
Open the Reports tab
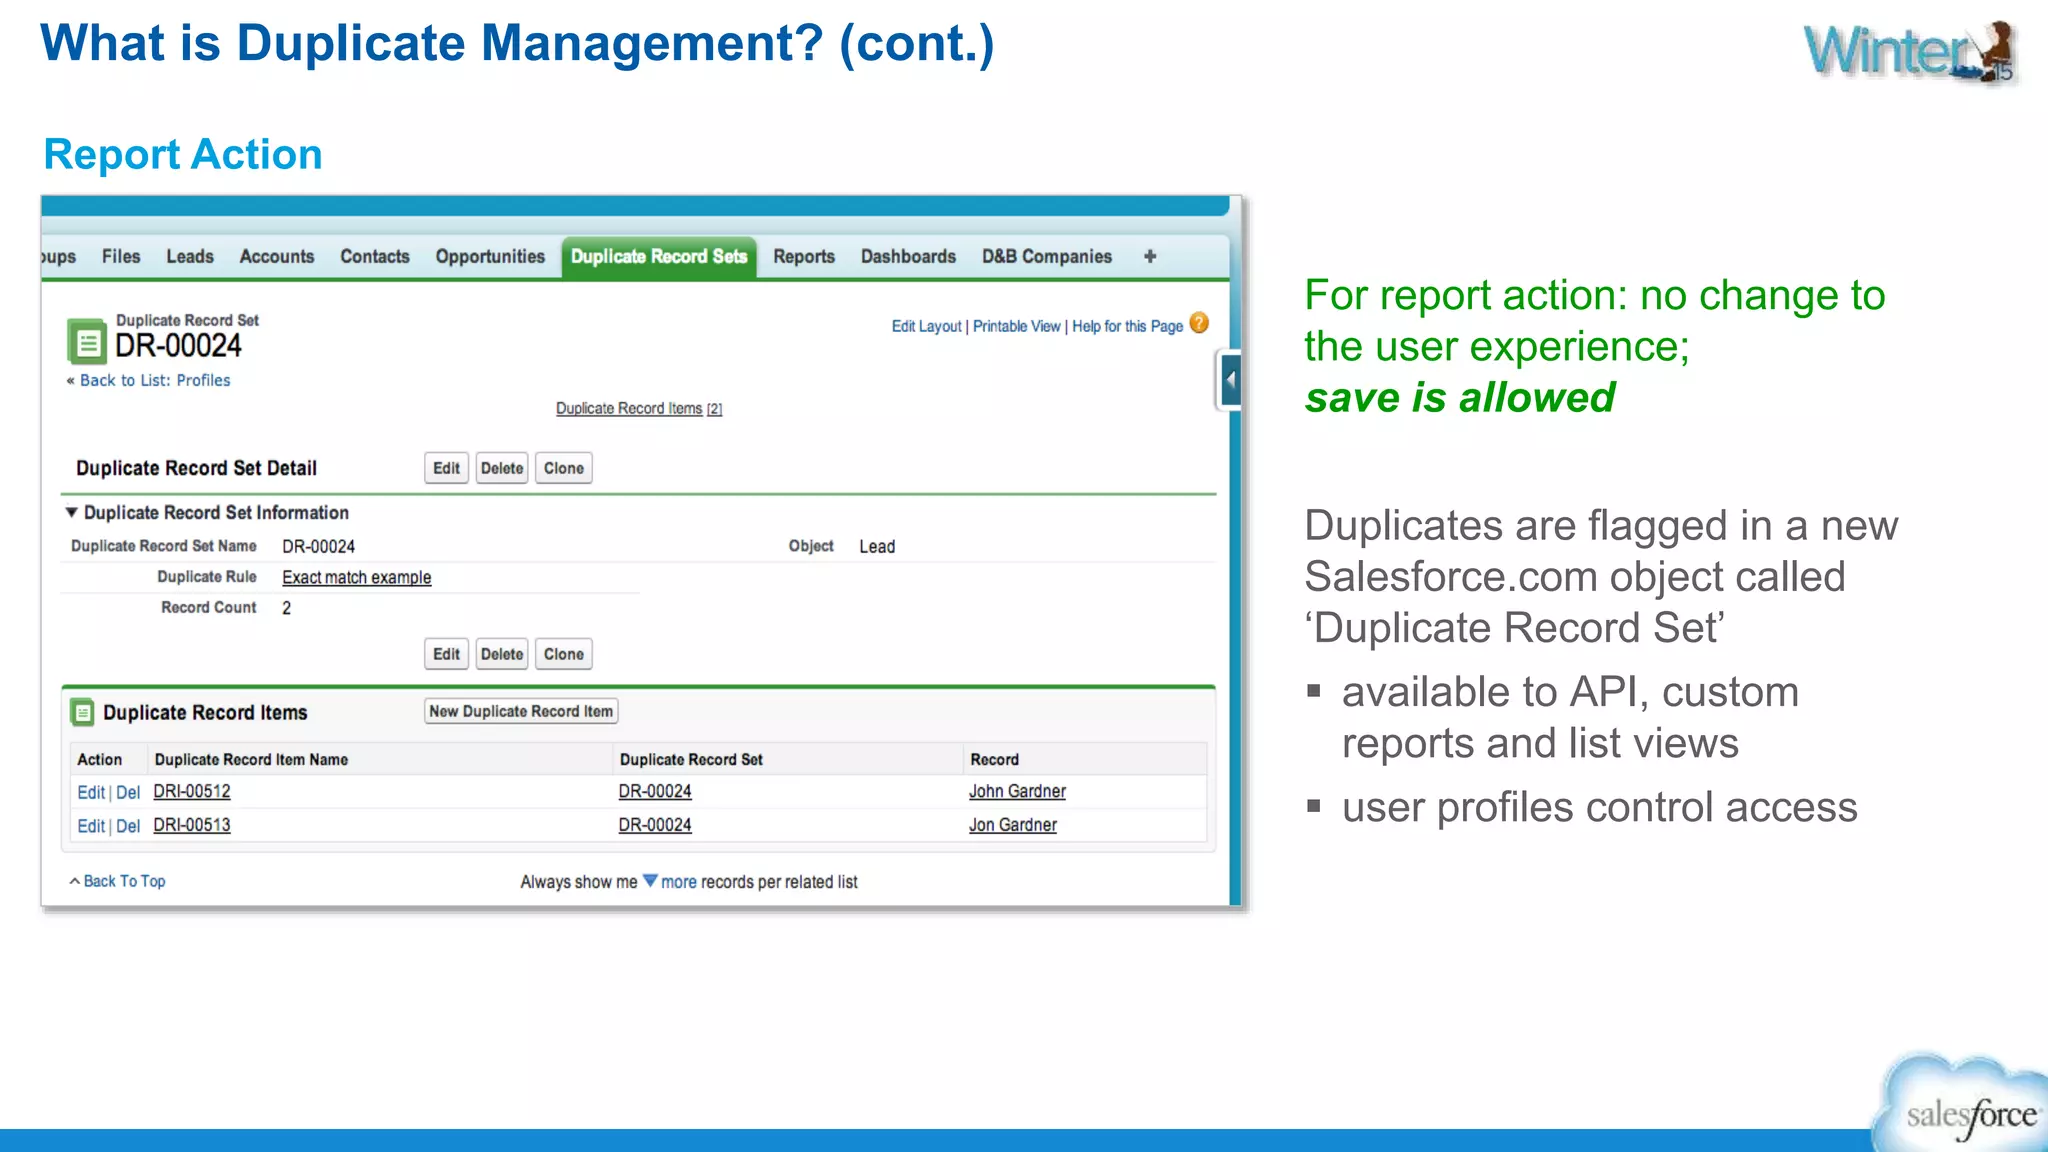pyautogui.click(x=804, y=256)
